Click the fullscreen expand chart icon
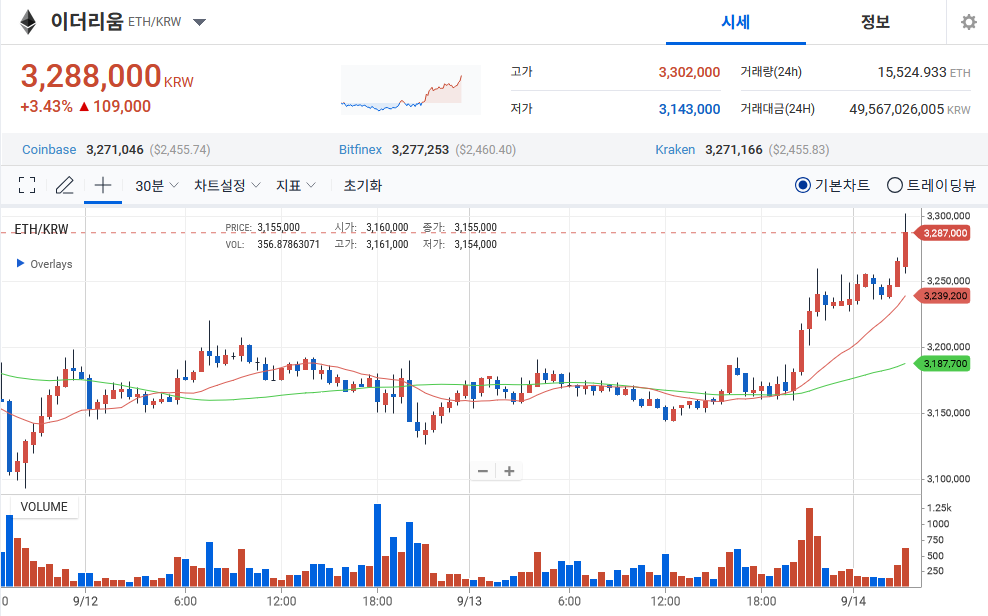This screenshot has height=616, width=988. (x=26, y=185)
